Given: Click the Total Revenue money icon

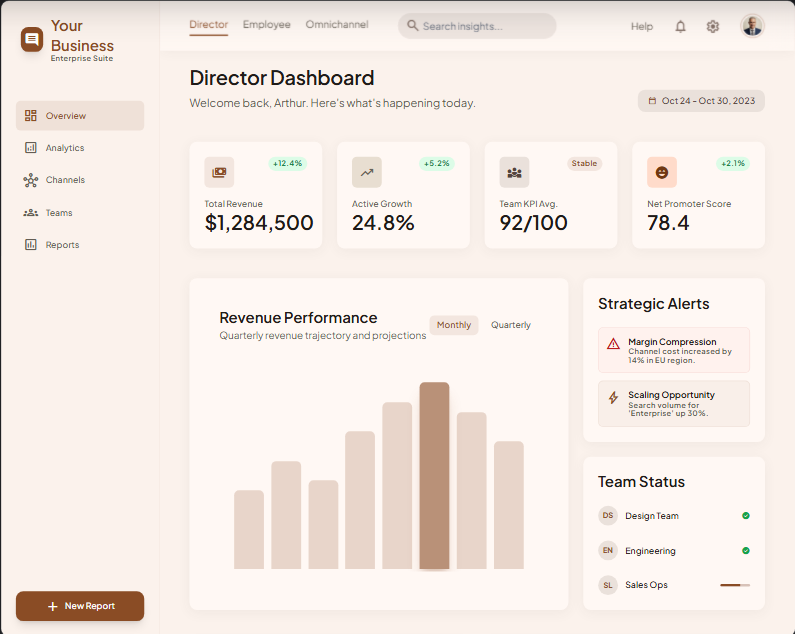Looking at the screenshot, I should coord(219,172).
